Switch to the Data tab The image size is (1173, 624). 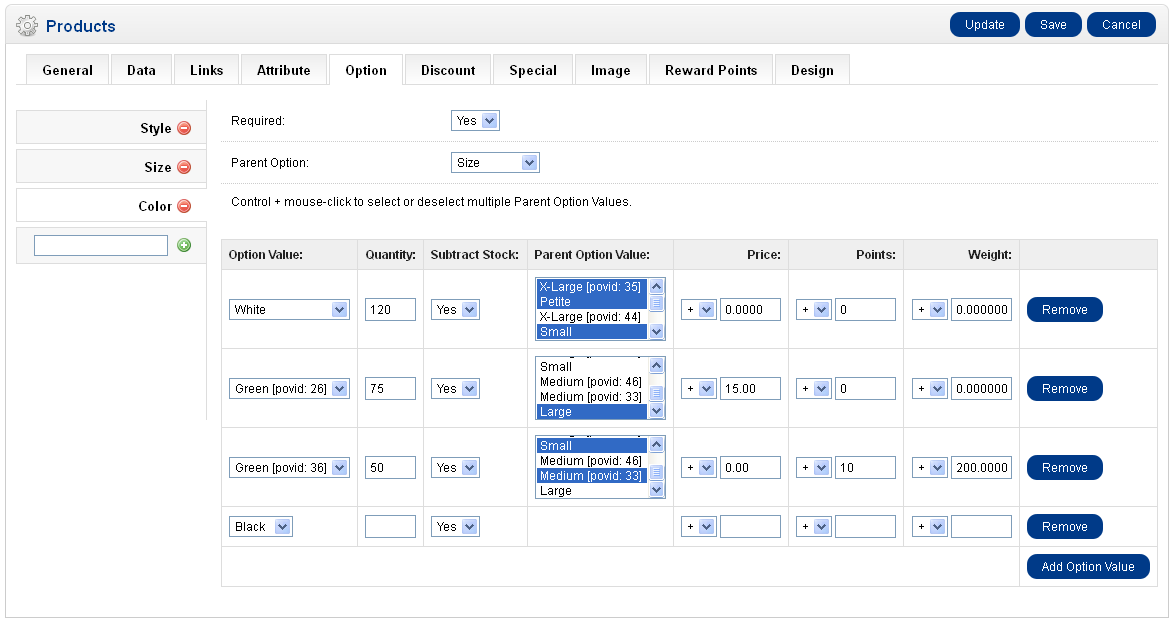[141, 70]
